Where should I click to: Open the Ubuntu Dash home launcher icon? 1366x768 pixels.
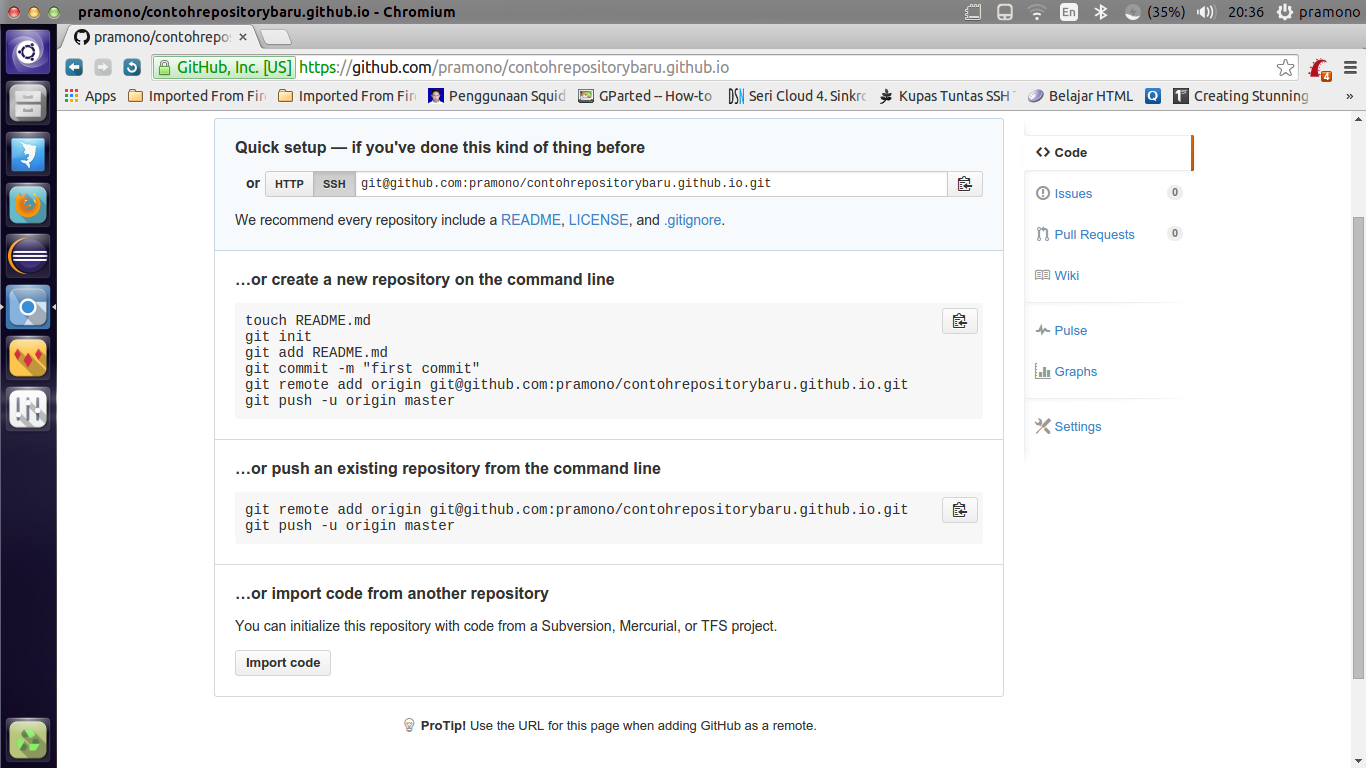[x=28, y=51]
